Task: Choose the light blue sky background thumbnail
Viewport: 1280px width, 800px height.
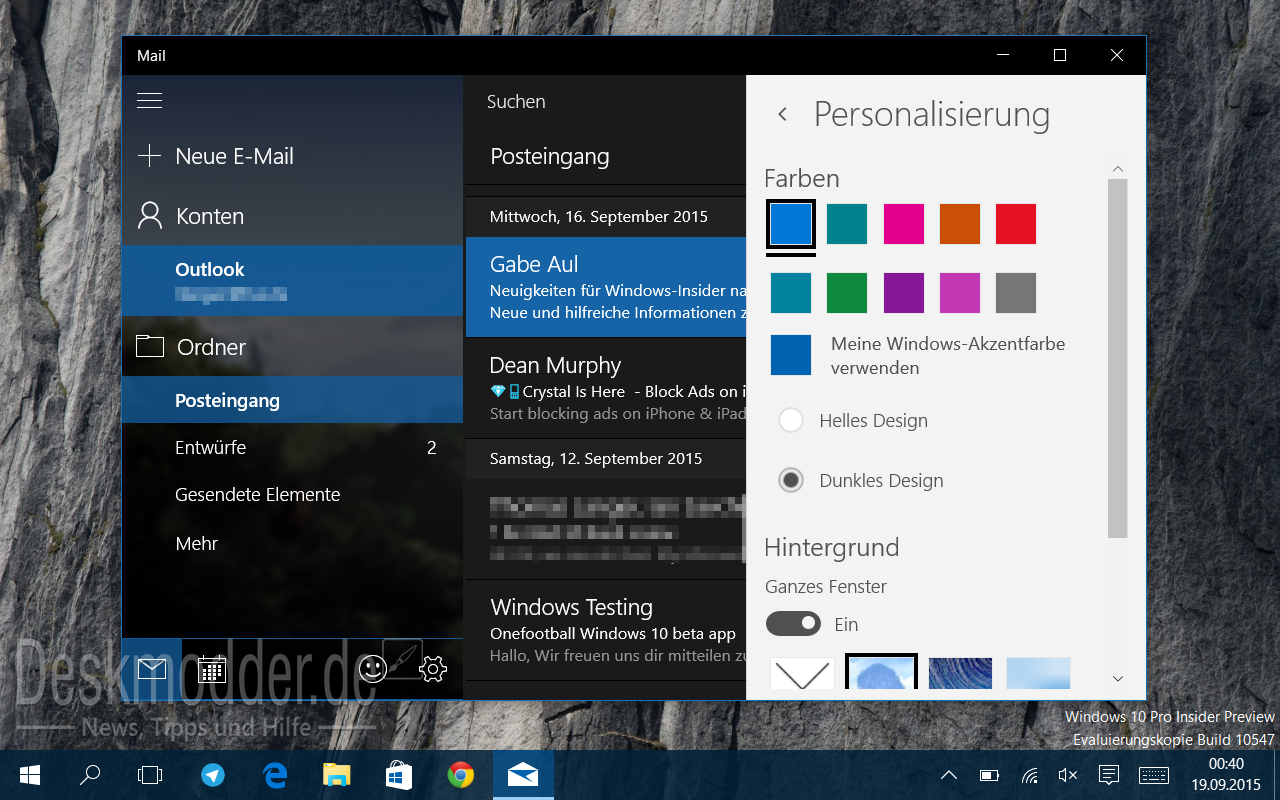Action: [x=1038, y=673]
